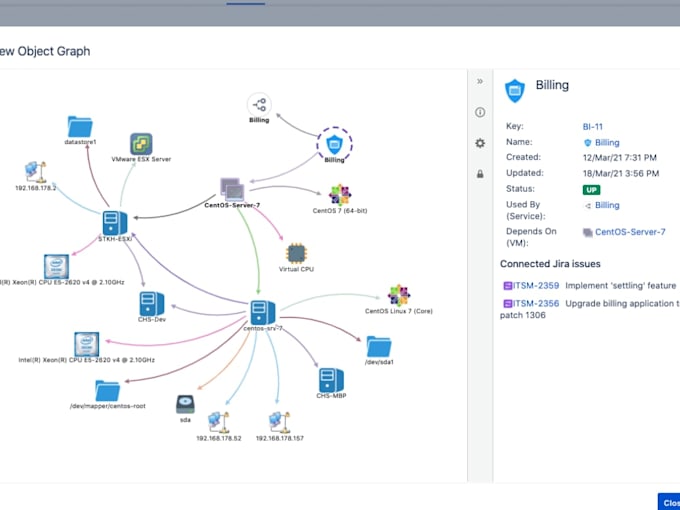Click the UP status badge

tap(592, 190)
